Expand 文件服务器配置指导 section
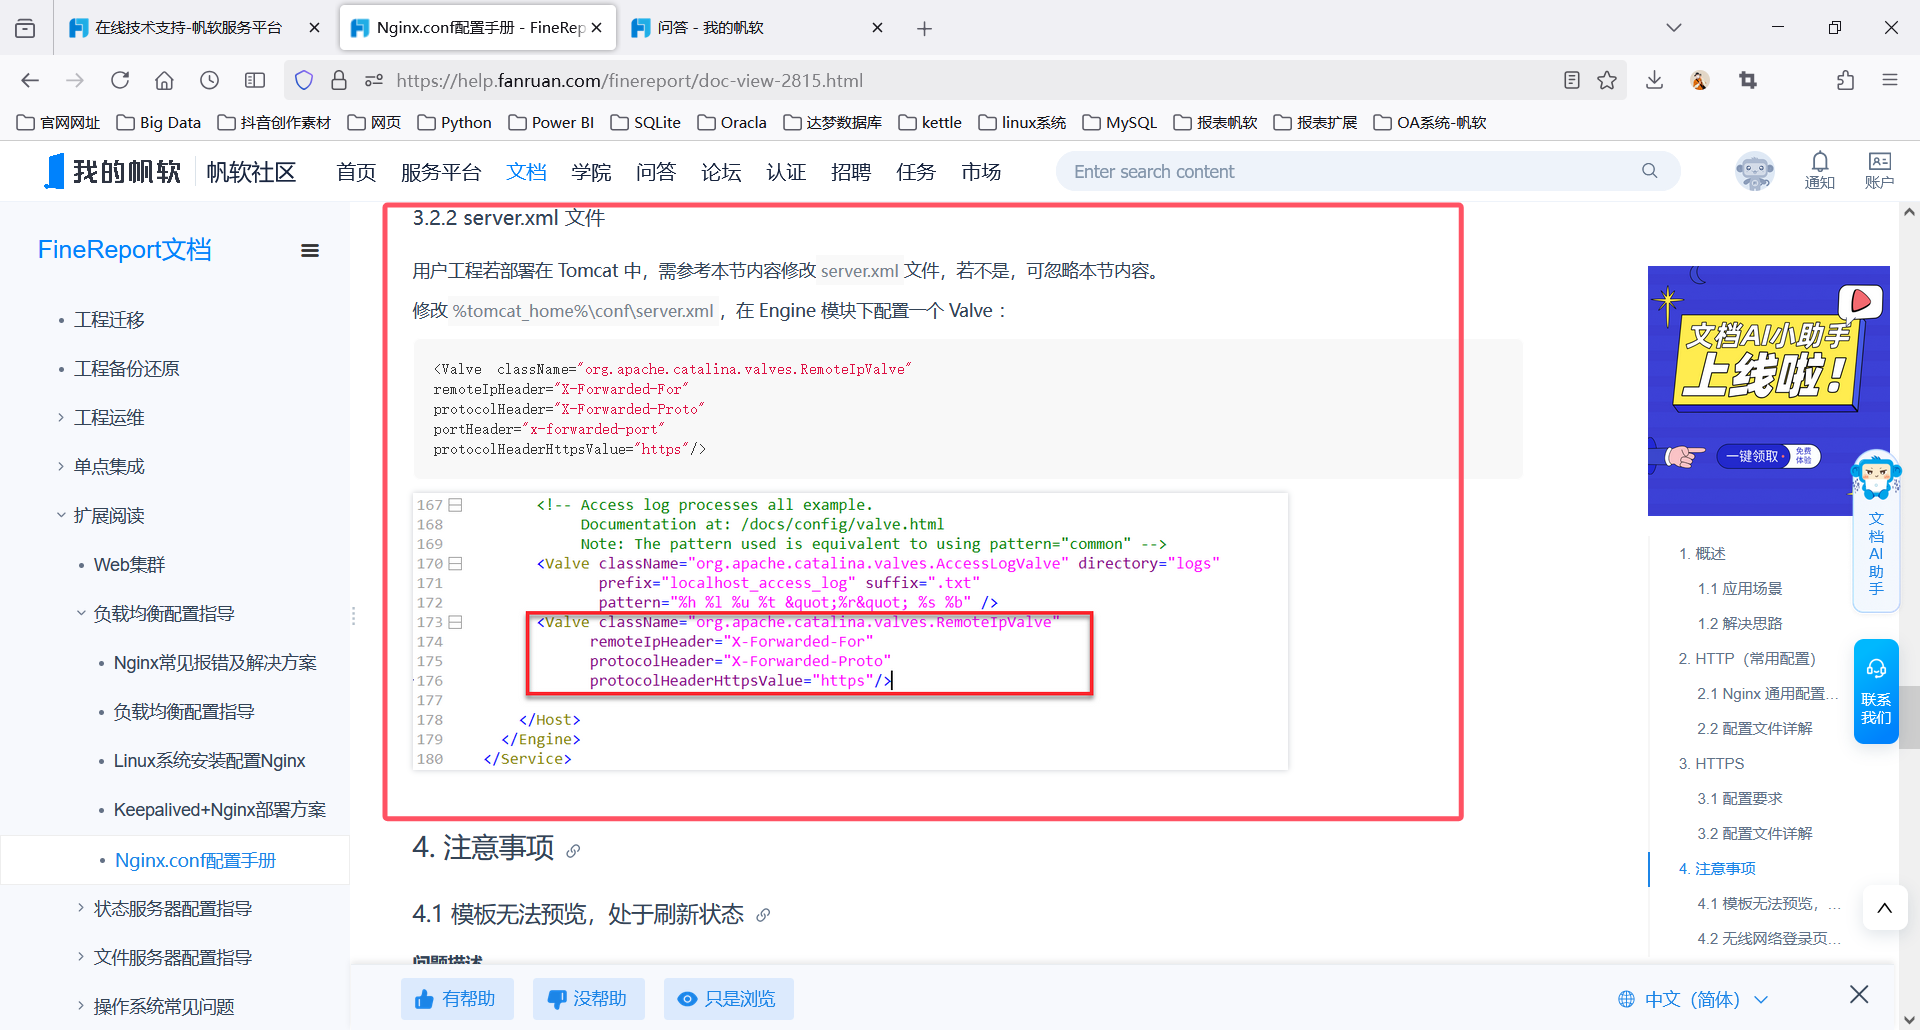1920x1030 pixels. pos(81,957)
